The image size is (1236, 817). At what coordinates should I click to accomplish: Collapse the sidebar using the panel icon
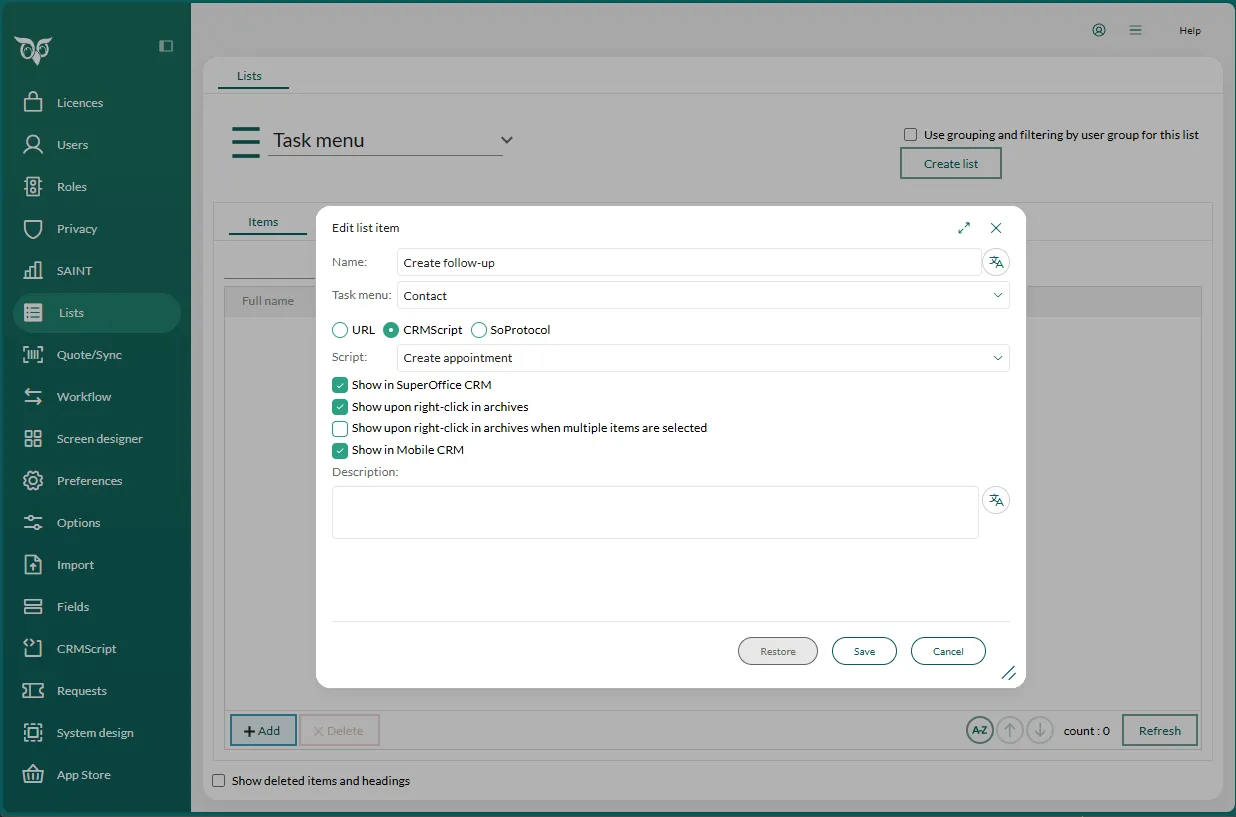pos(166,46)
